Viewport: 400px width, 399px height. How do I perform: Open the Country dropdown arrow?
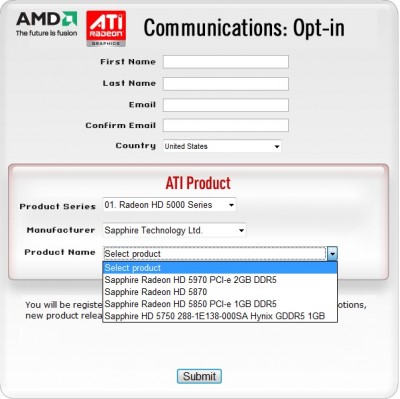[x=277, y=146]
